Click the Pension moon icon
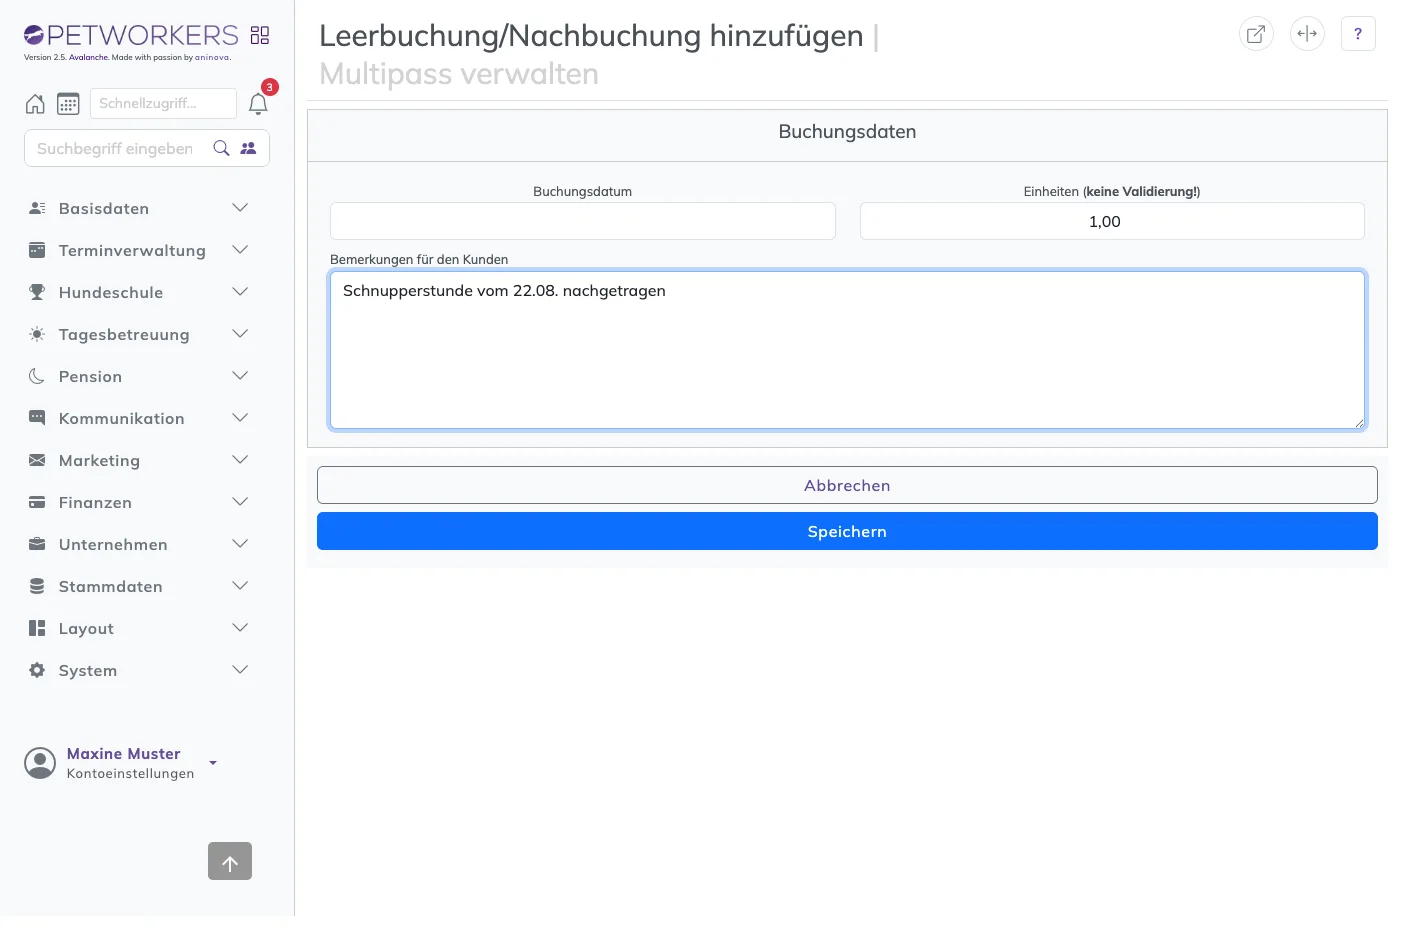Image resolution: width=1416 pixels, height=932 pixels. coord(37,376)
